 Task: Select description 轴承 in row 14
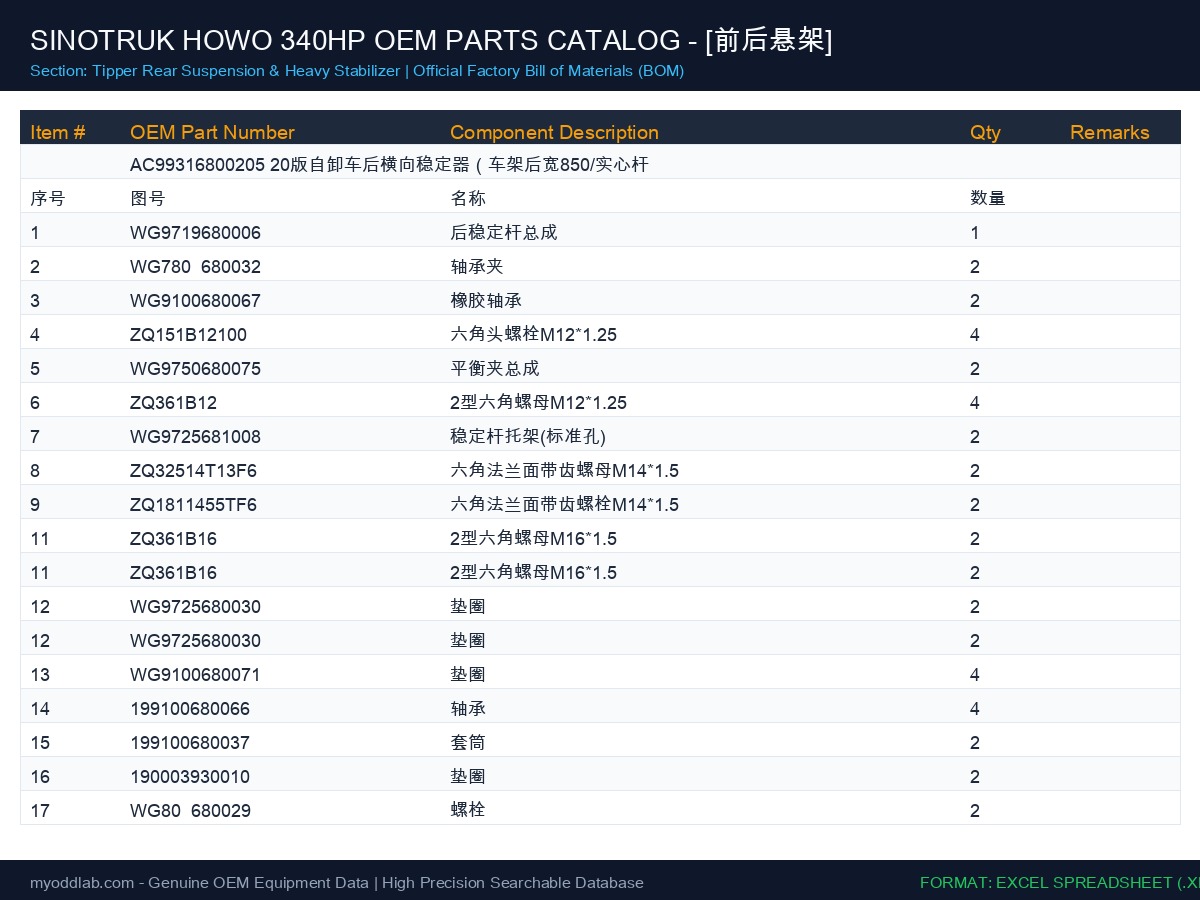click(x=468, y=708)
